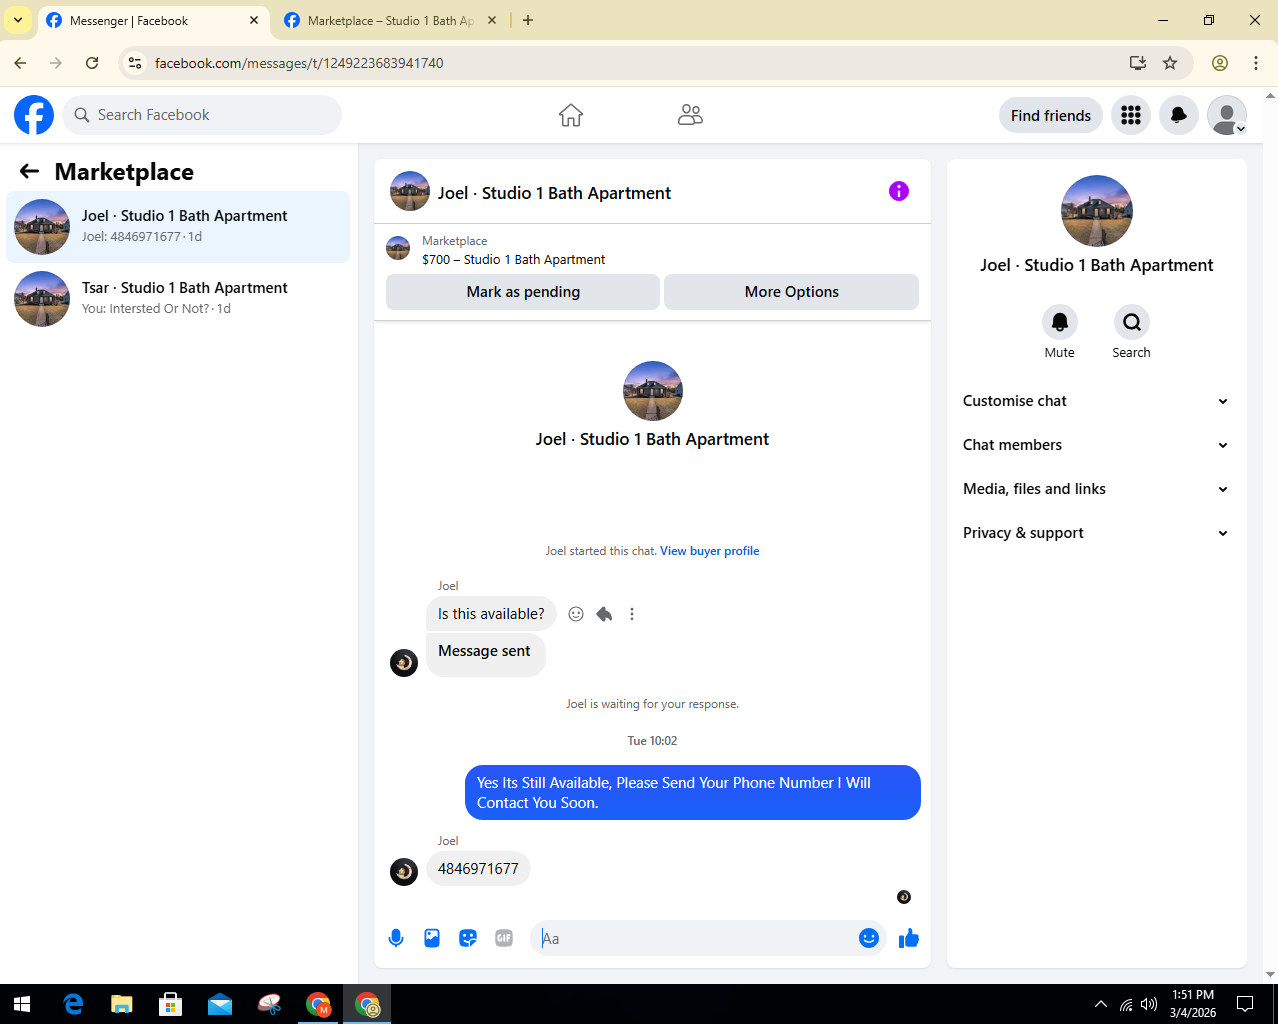Reload the page in Chrome
The image size is (1278, 1024).
click(x=92, y=63)
